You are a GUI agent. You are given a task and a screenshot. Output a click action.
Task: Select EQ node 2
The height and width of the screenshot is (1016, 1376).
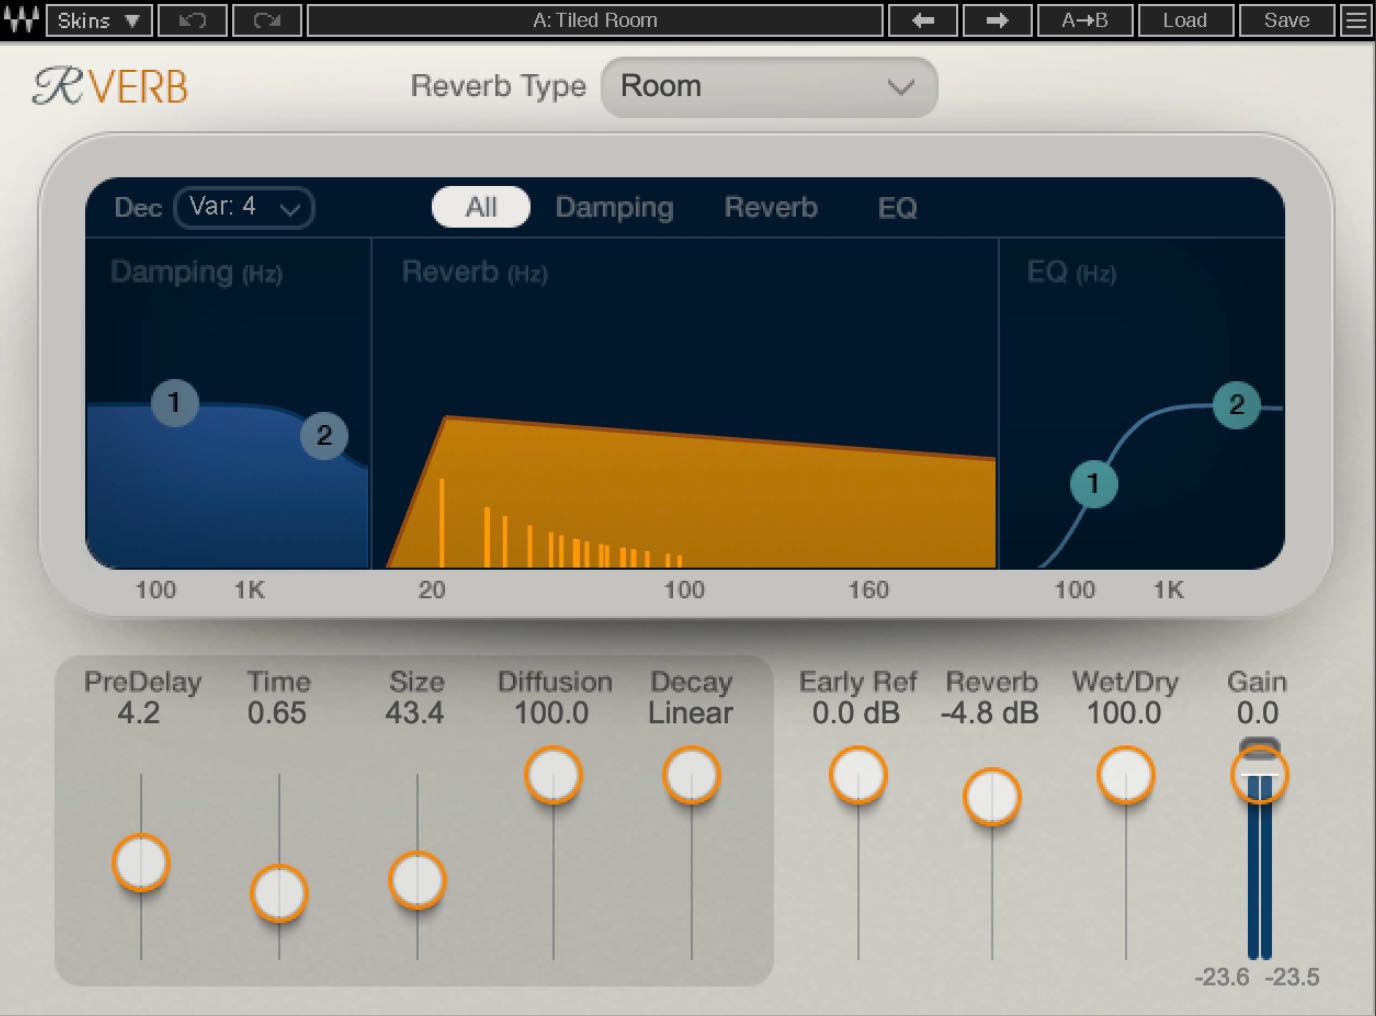[x=1237, y=405]
